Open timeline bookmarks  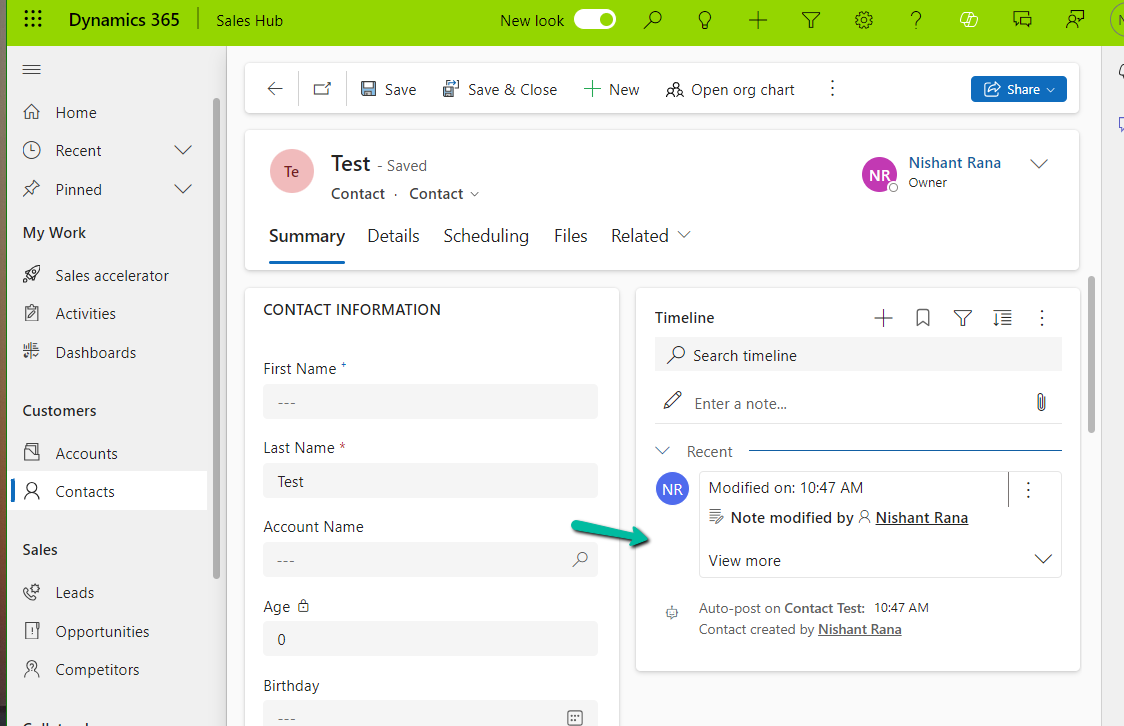click(x=922, y=317)
